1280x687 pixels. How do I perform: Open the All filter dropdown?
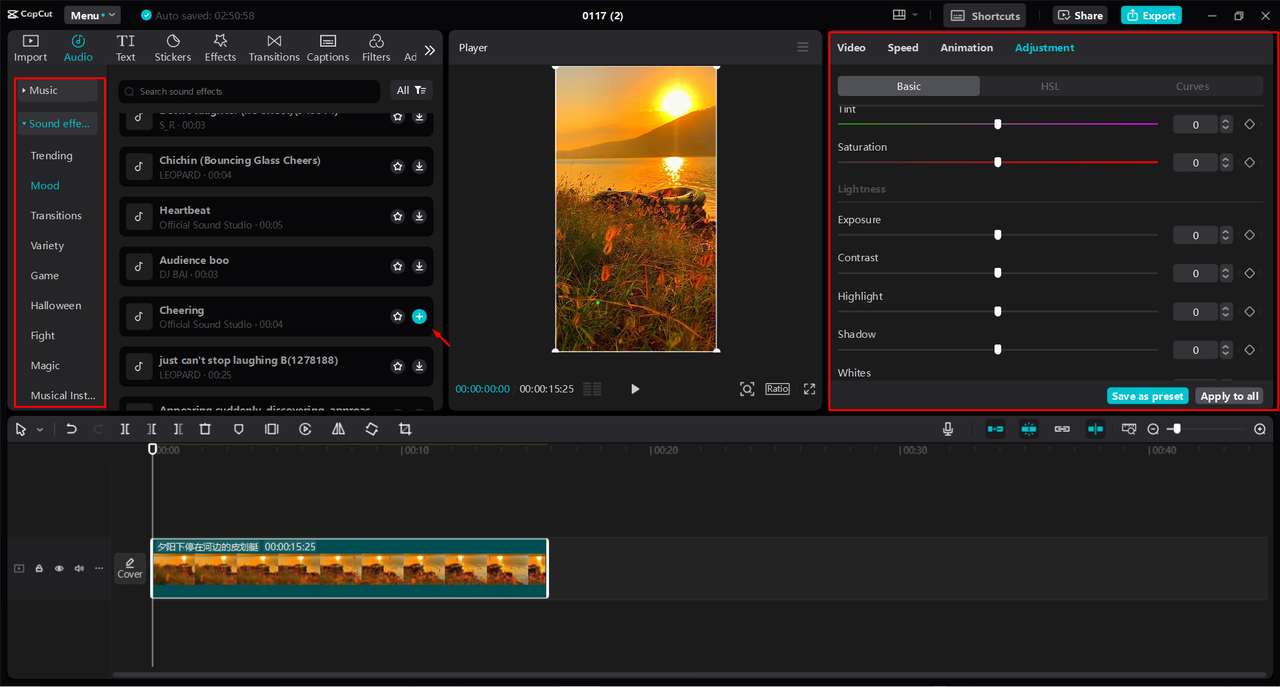coord(412,90)
